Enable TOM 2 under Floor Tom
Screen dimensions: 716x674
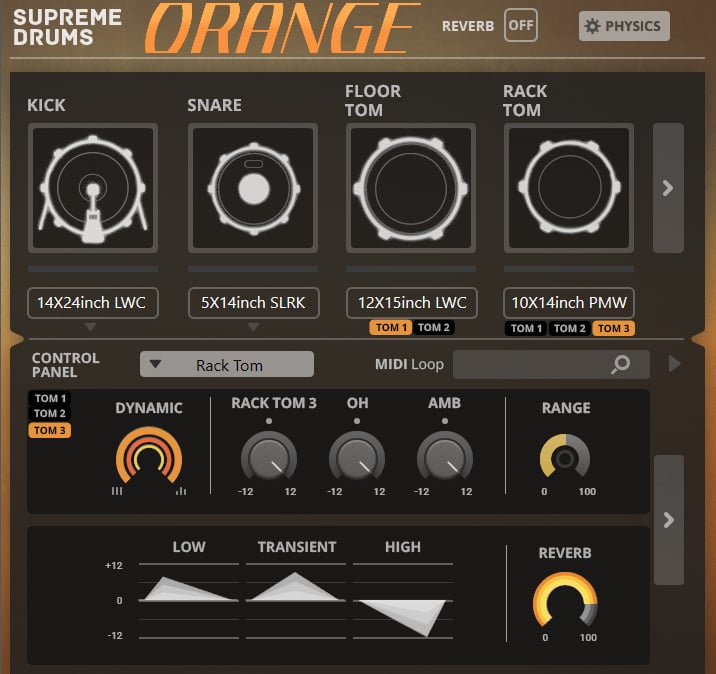[x=434, y=328]
